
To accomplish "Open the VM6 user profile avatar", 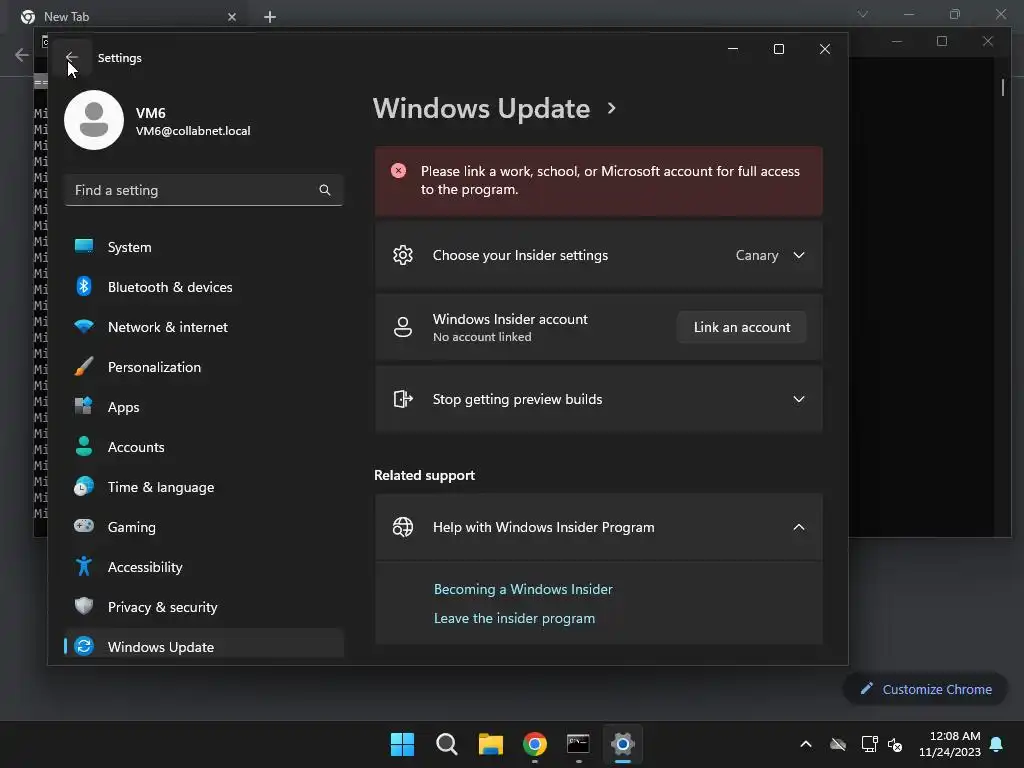I will (94, 120).
